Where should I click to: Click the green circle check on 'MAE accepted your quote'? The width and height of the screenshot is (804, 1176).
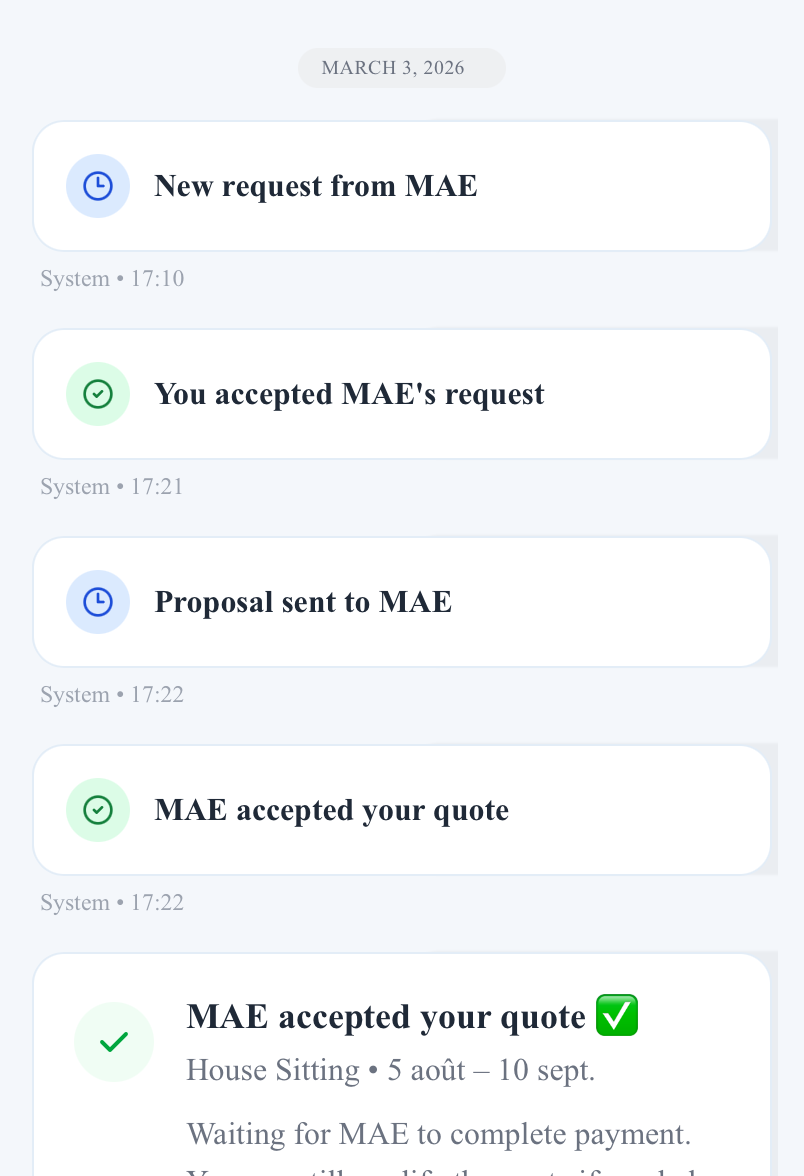pos(98,809)
